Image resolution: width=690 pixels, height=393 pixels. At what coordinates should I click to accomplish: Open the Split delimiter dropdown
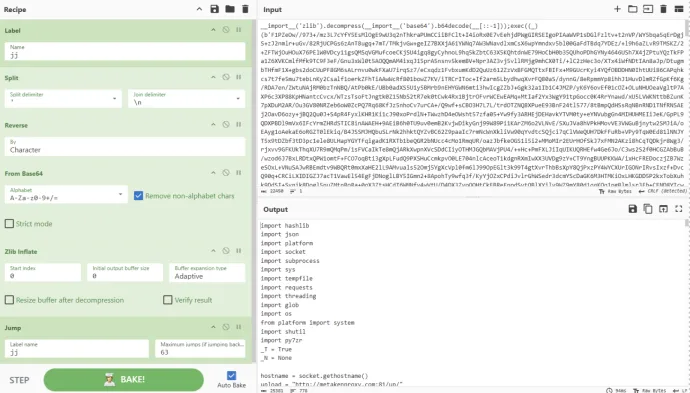[x=63, y=99]
